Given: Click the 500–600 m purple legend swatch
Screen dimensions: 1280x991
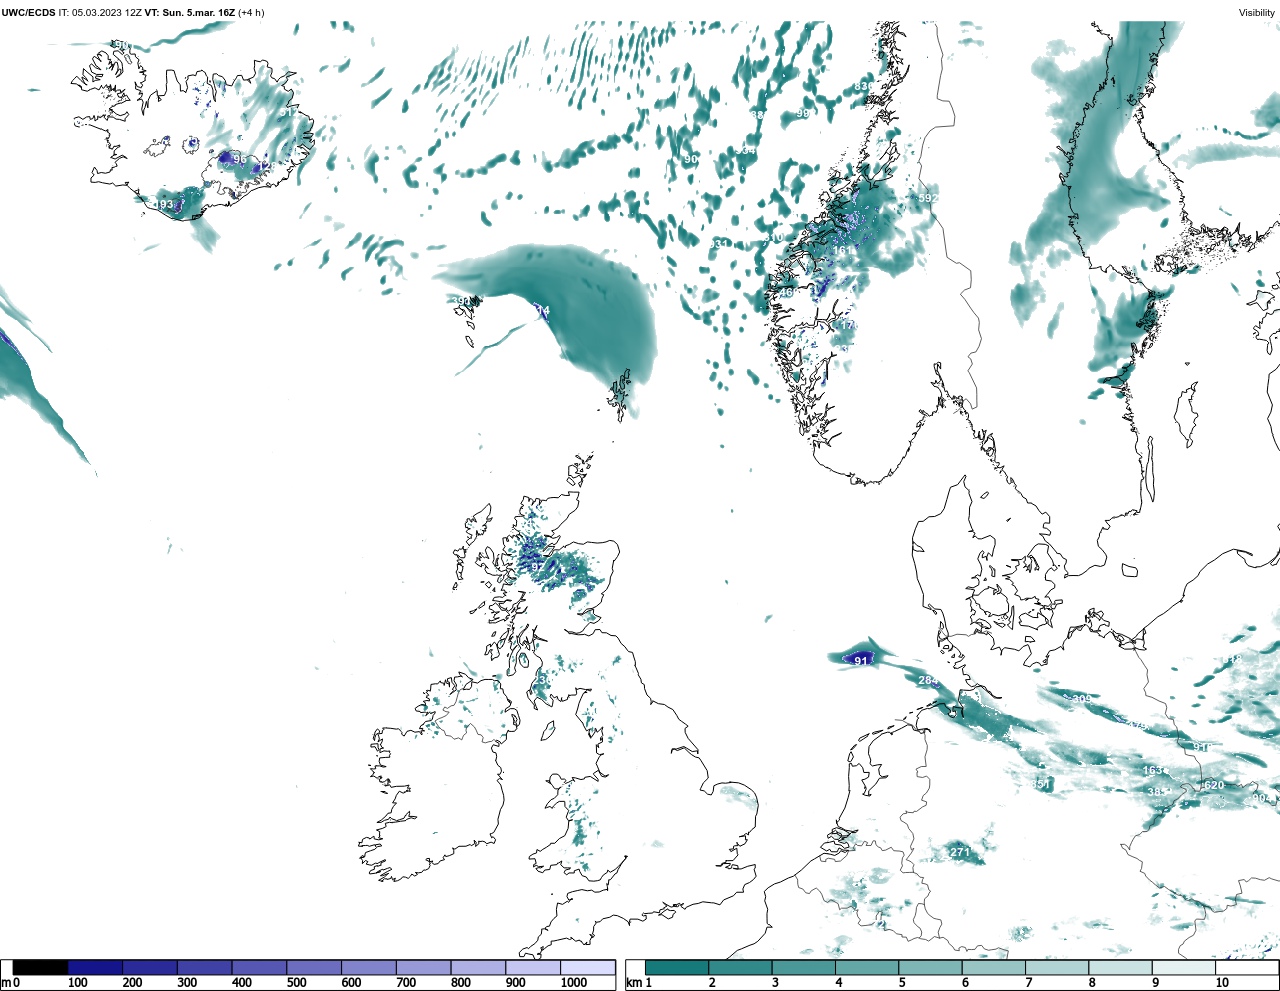Looking at the screenshot, I should [314, 967].
